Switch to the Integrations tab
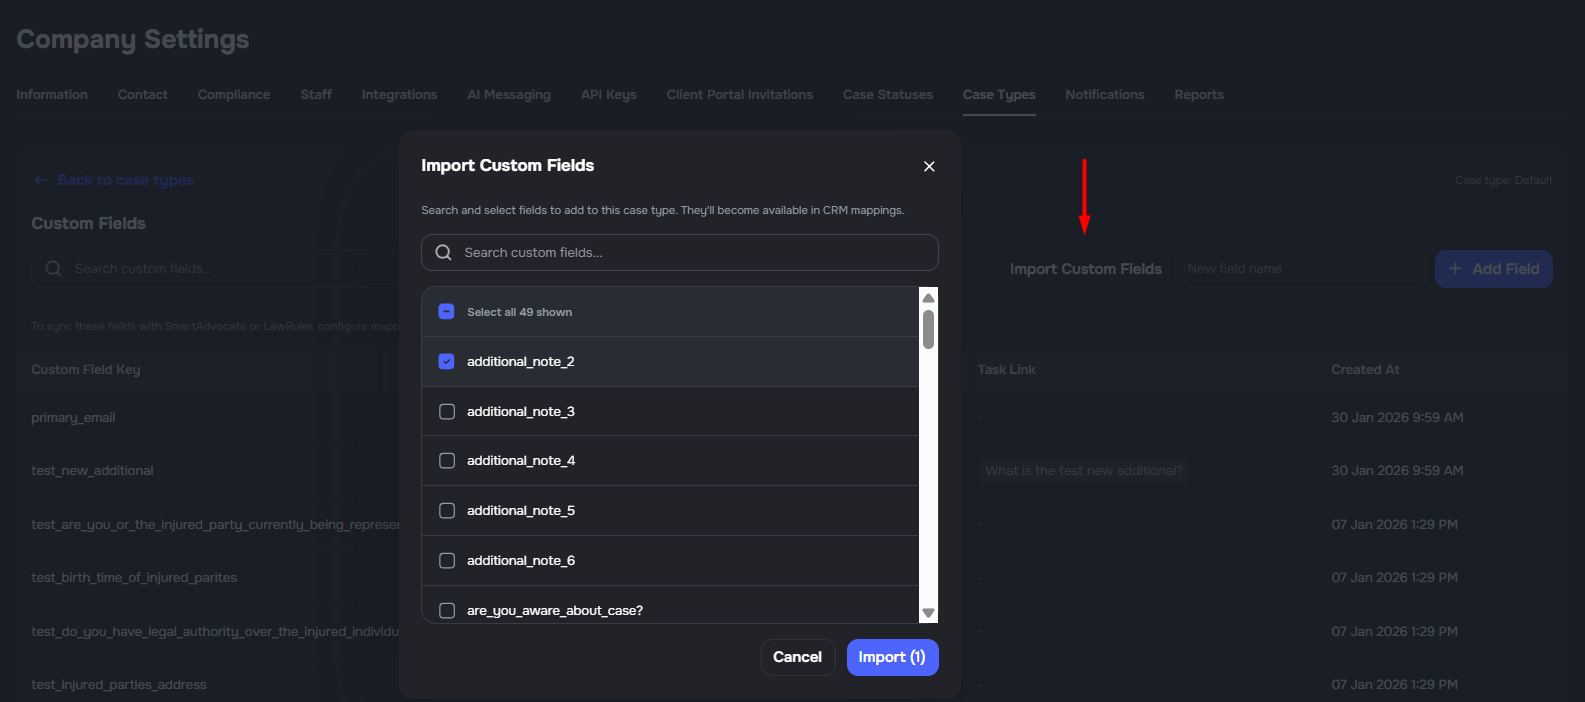Image resolution: width=1585 pixels, height=702 pixels. [x=399, y=95]
